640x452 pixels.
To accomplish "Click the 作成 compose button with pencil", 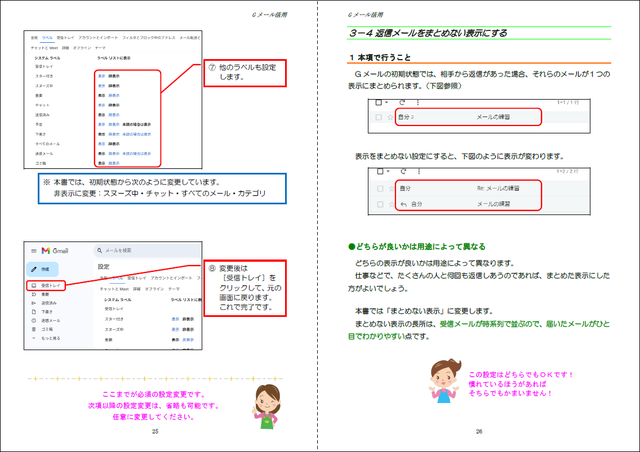I will [42, 269].
